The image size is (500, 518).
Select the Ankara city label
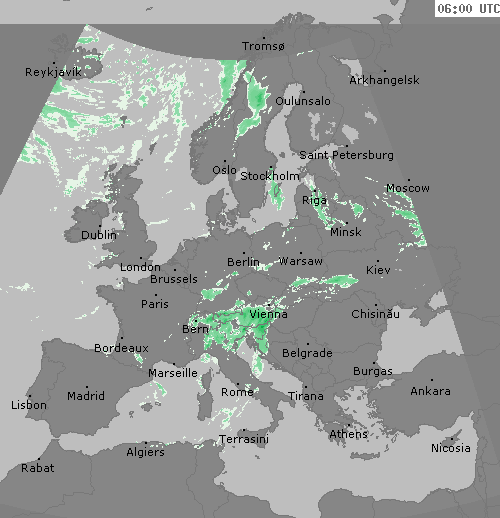click(430, 391)
